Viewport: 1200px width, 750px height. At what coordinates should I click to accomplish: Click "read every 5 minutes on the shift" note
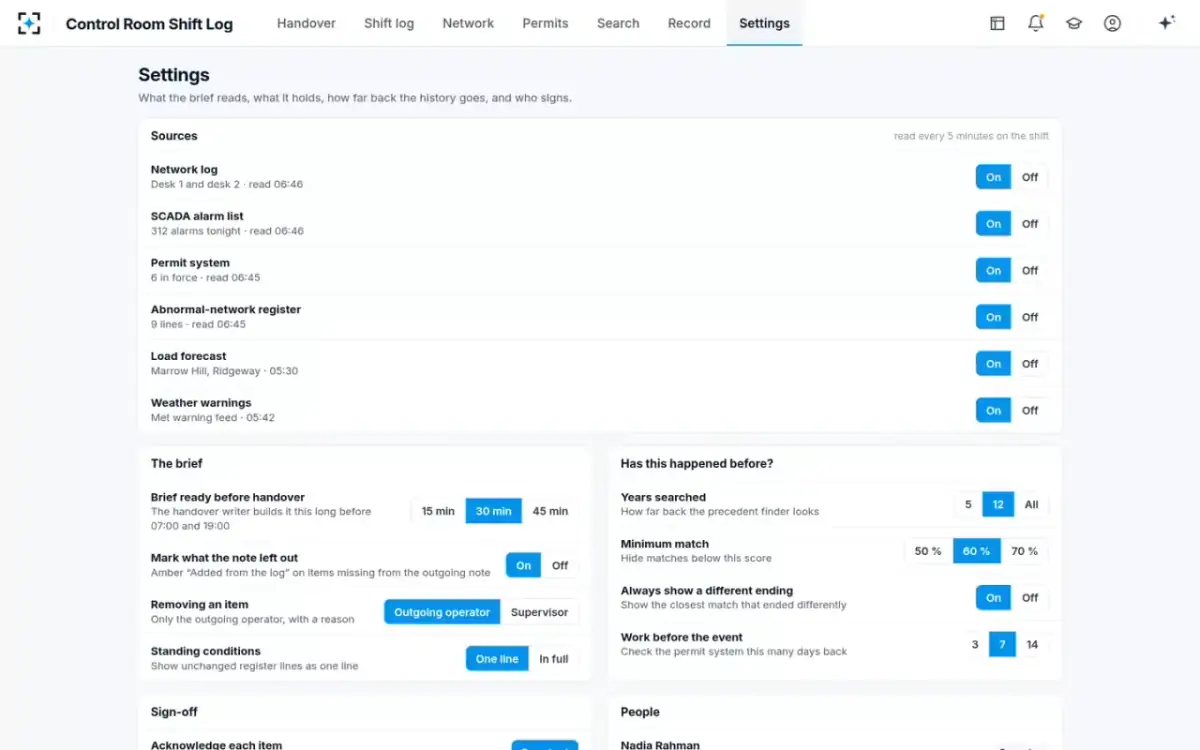click(971, 136)
